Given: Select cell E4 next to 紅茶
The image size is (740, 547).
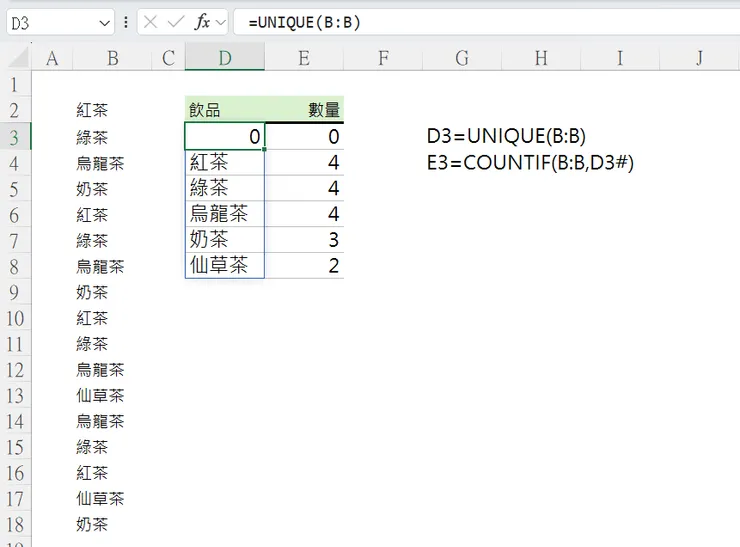Looking at the screenshot, I should (304, 163).
